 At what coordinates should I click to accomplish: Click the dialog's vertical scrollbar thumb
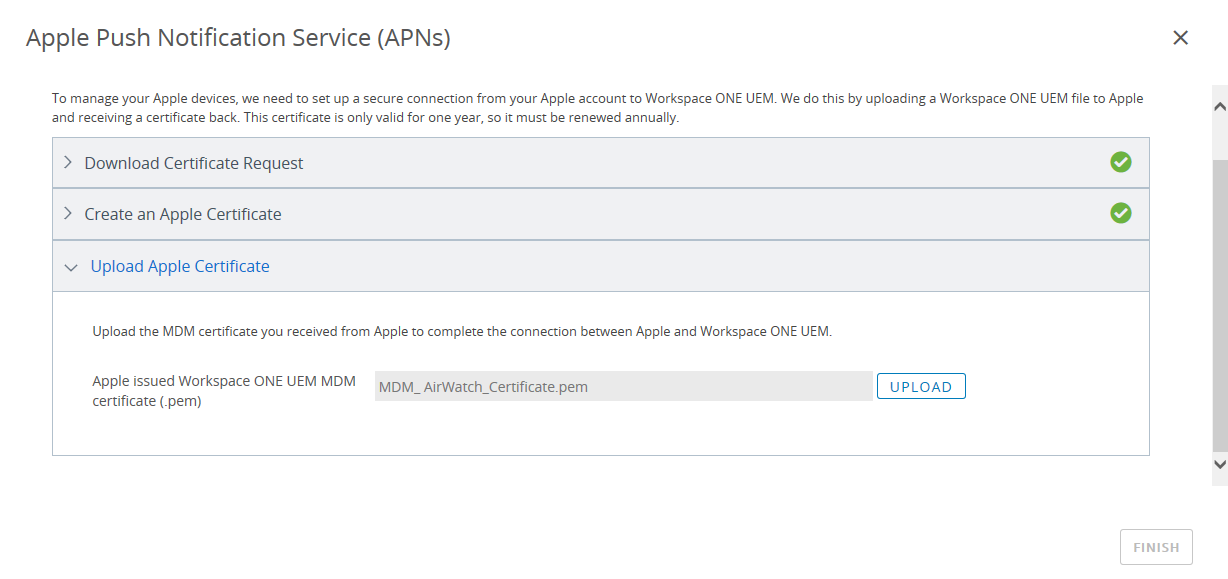point(1219,305)
